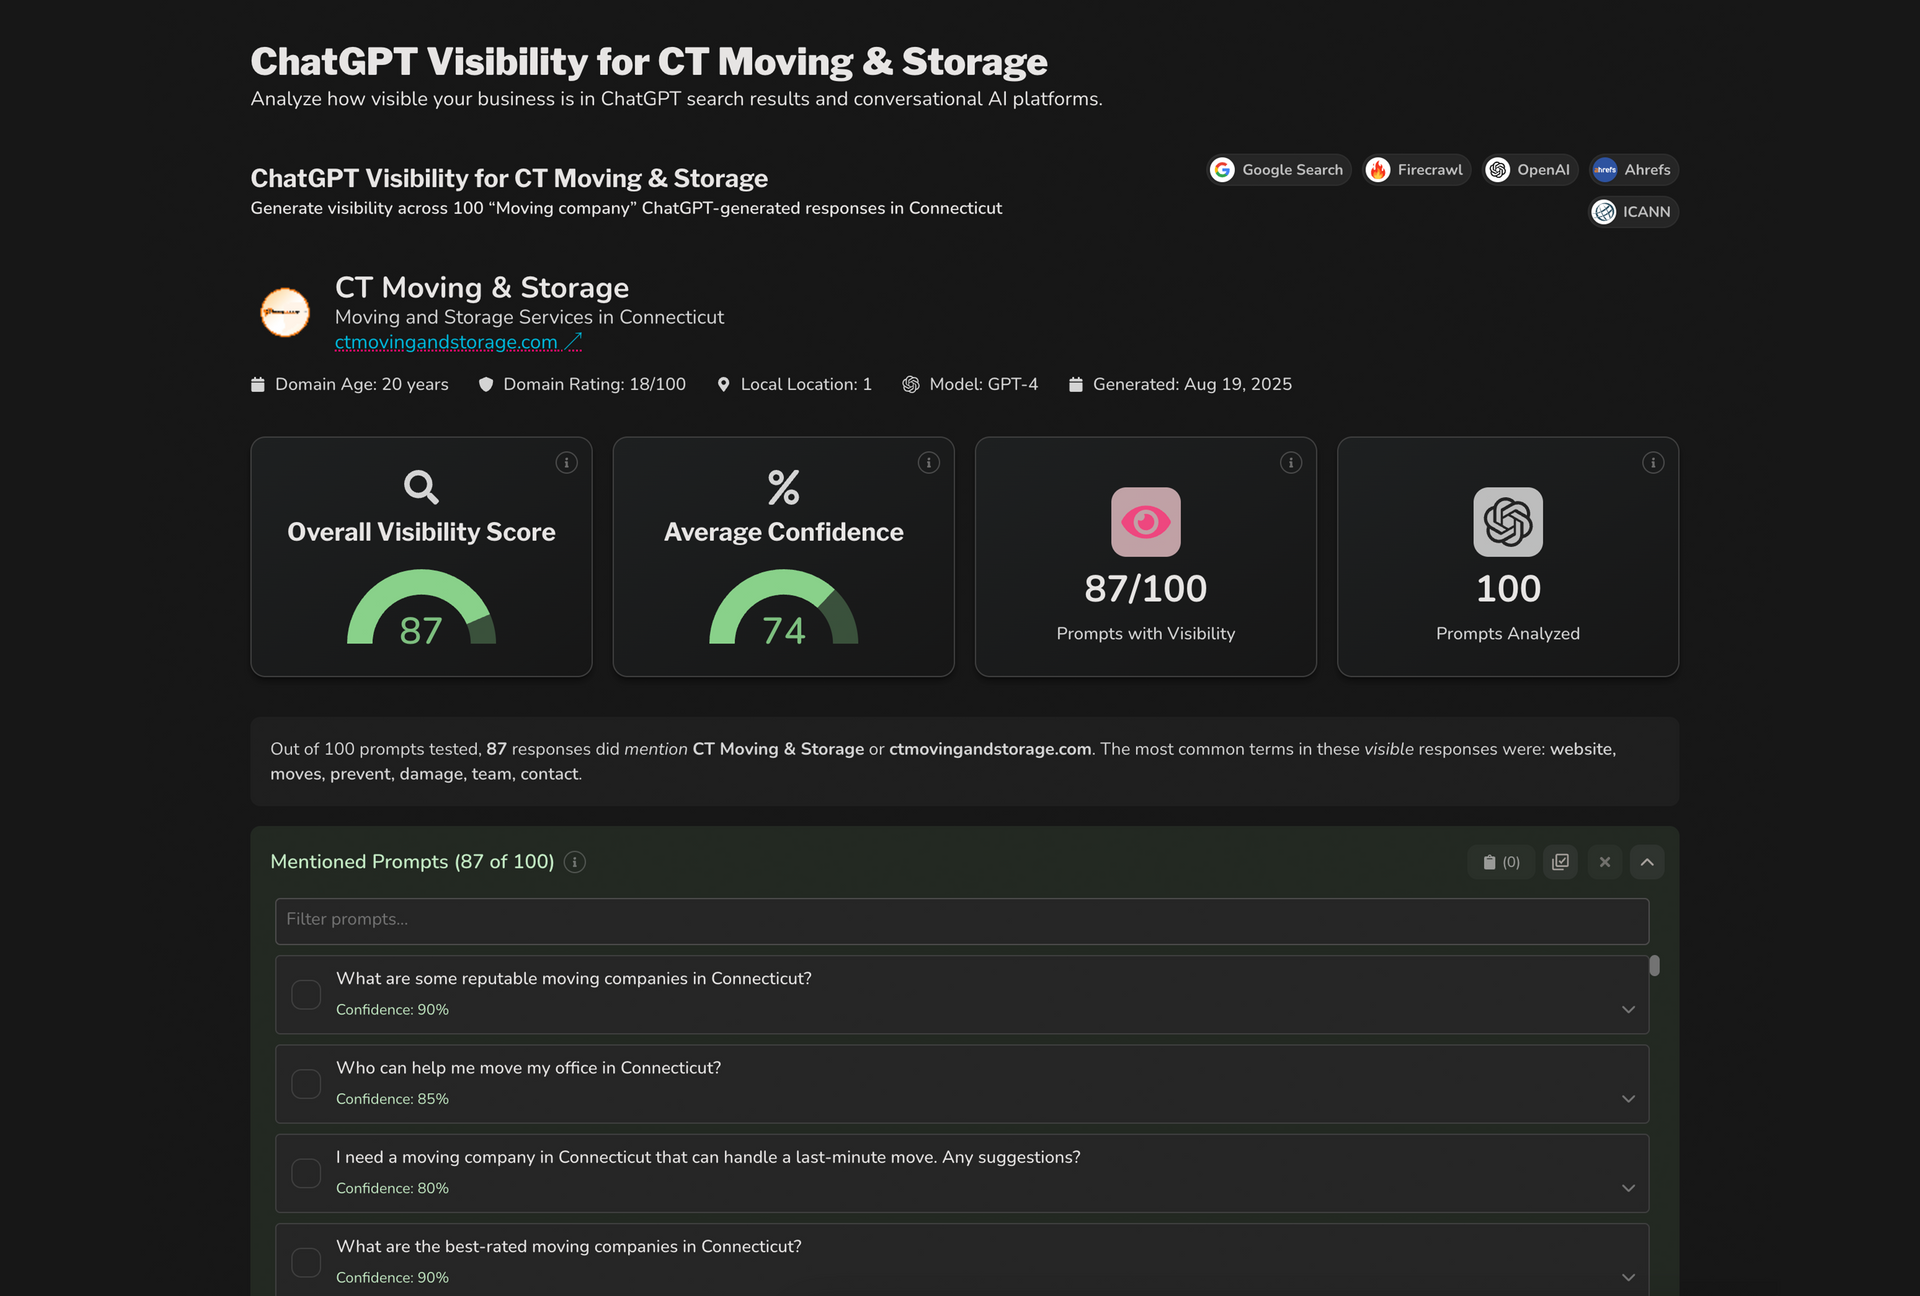Check the 'move my office' prompt checkbox
The image size is (1920, 1296).
click(306, 1084)
